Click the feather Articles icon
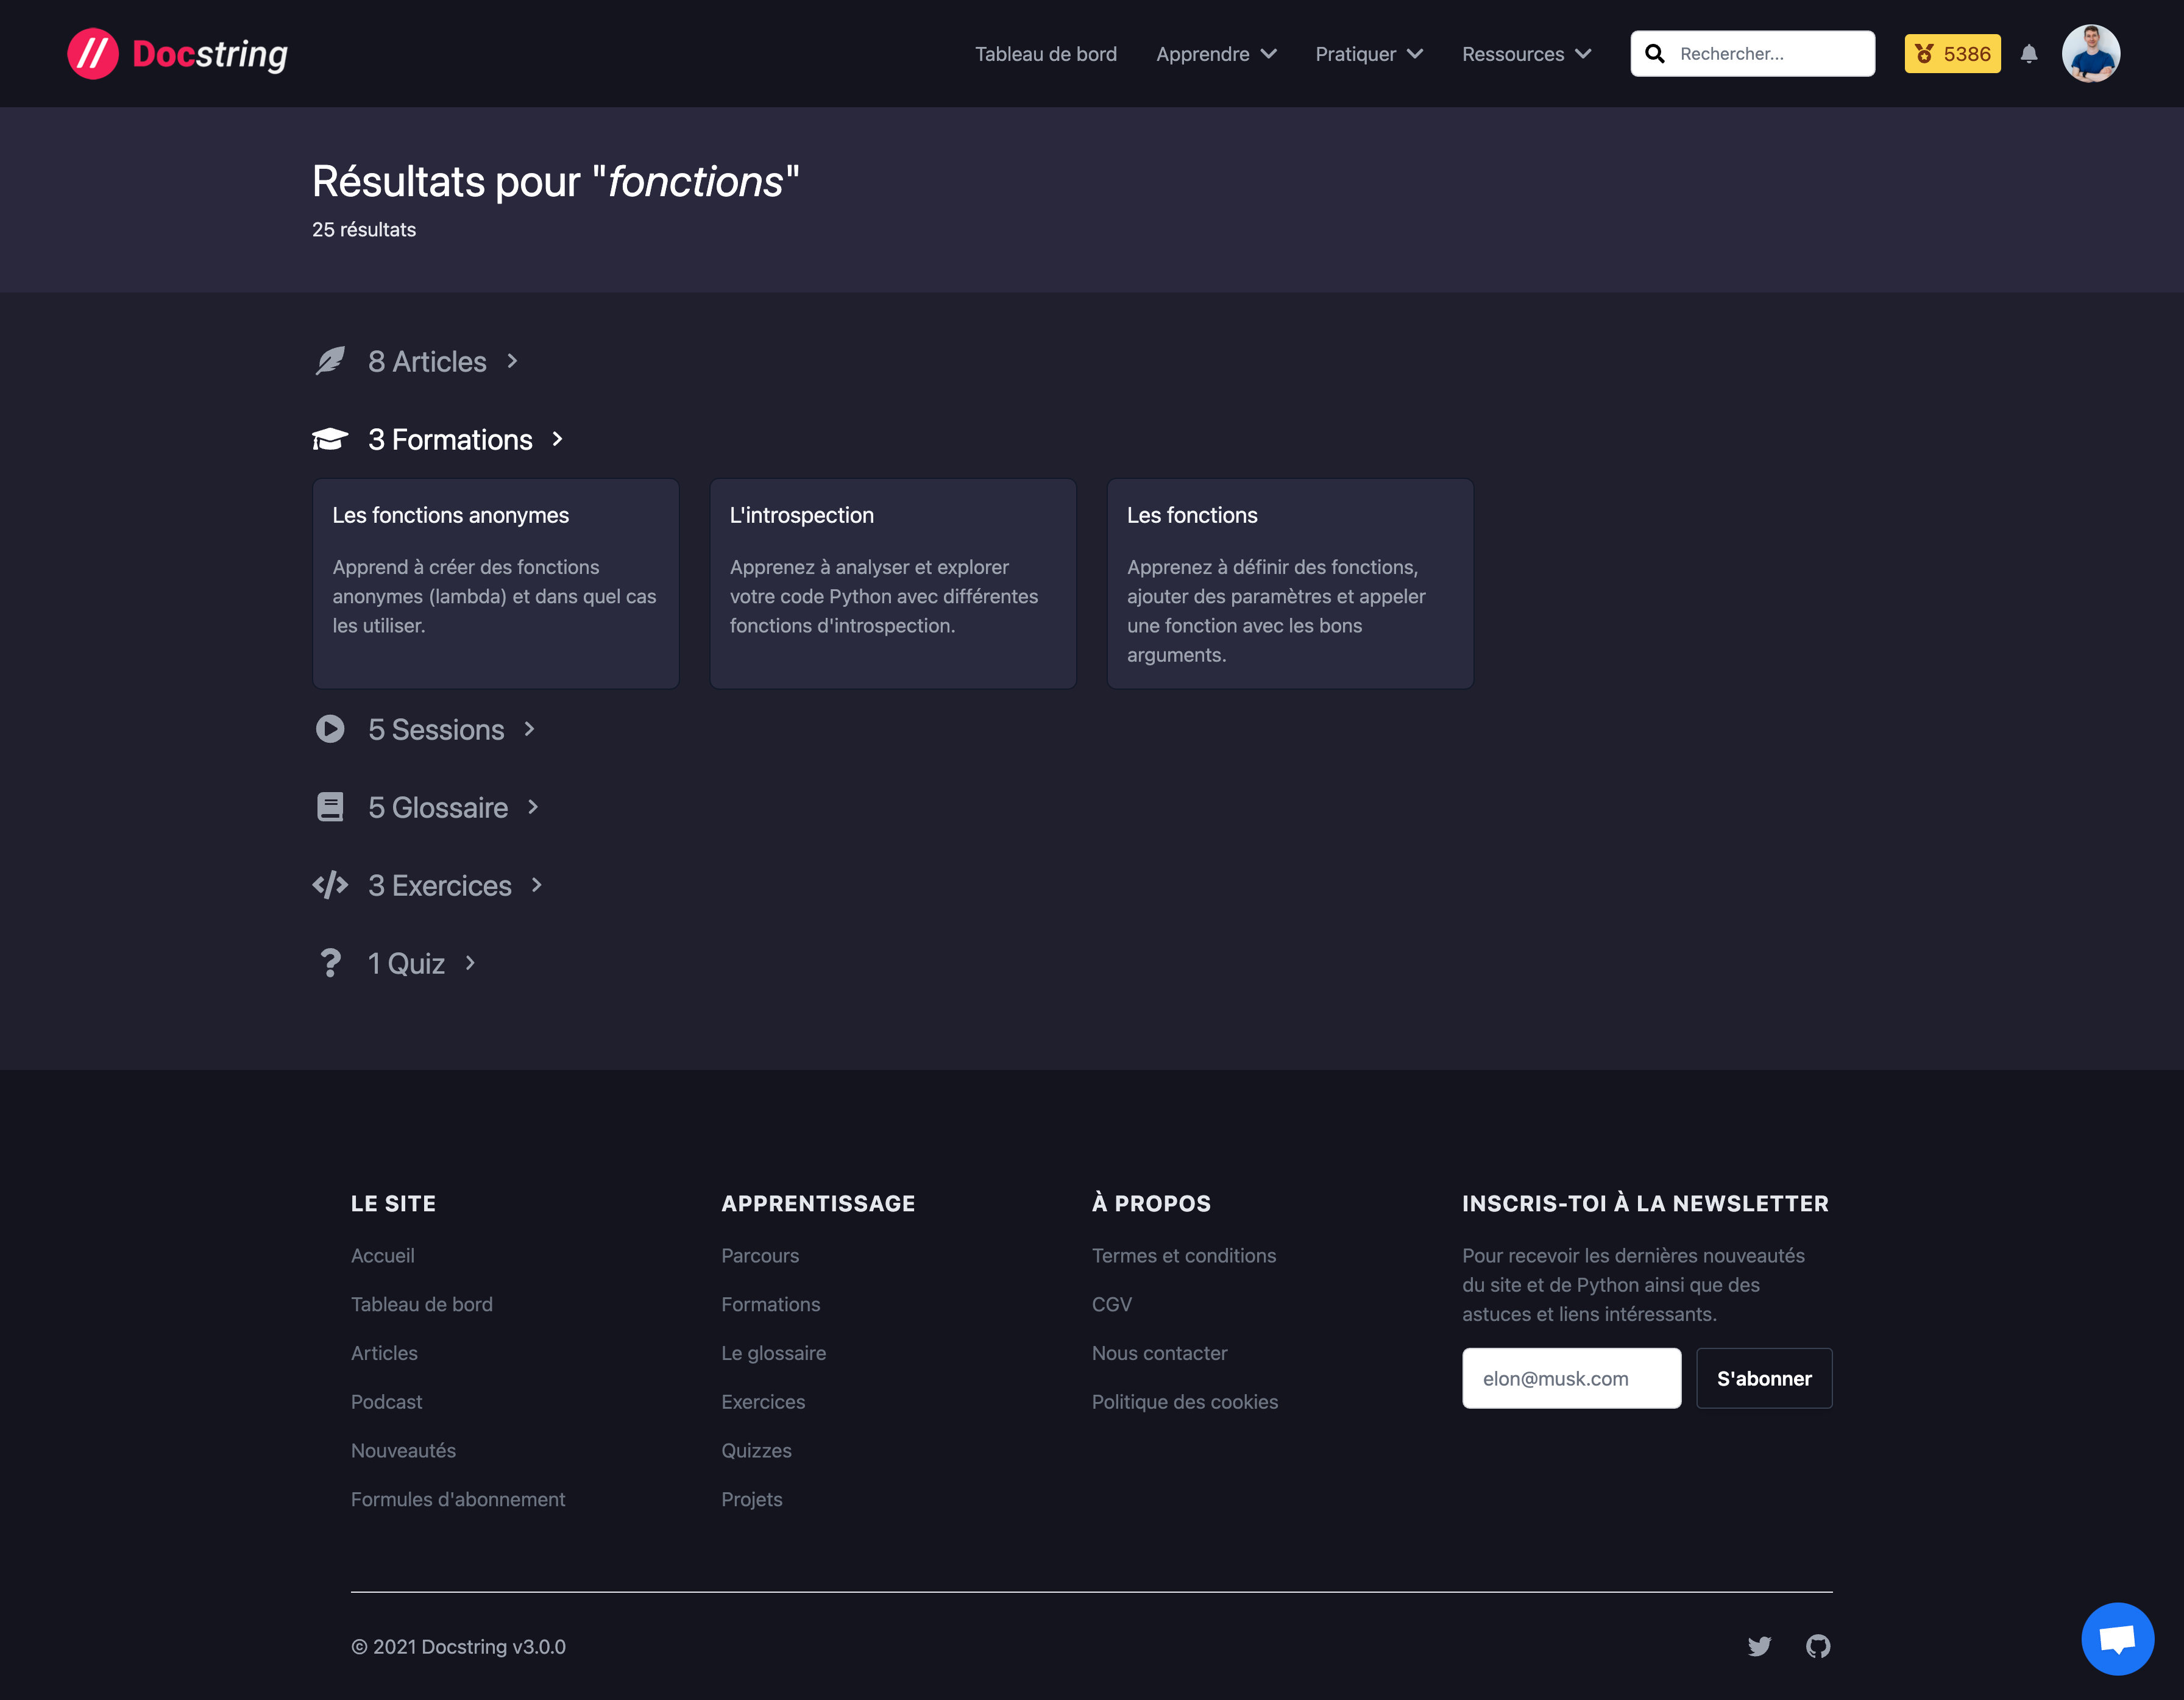Image resolution: width=2184 pixels, height=1700 pixels. click(x=330, y=361)
